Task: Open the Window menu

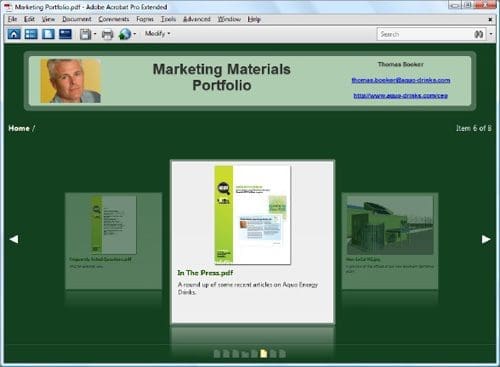Action: click(x=229, y=19)
